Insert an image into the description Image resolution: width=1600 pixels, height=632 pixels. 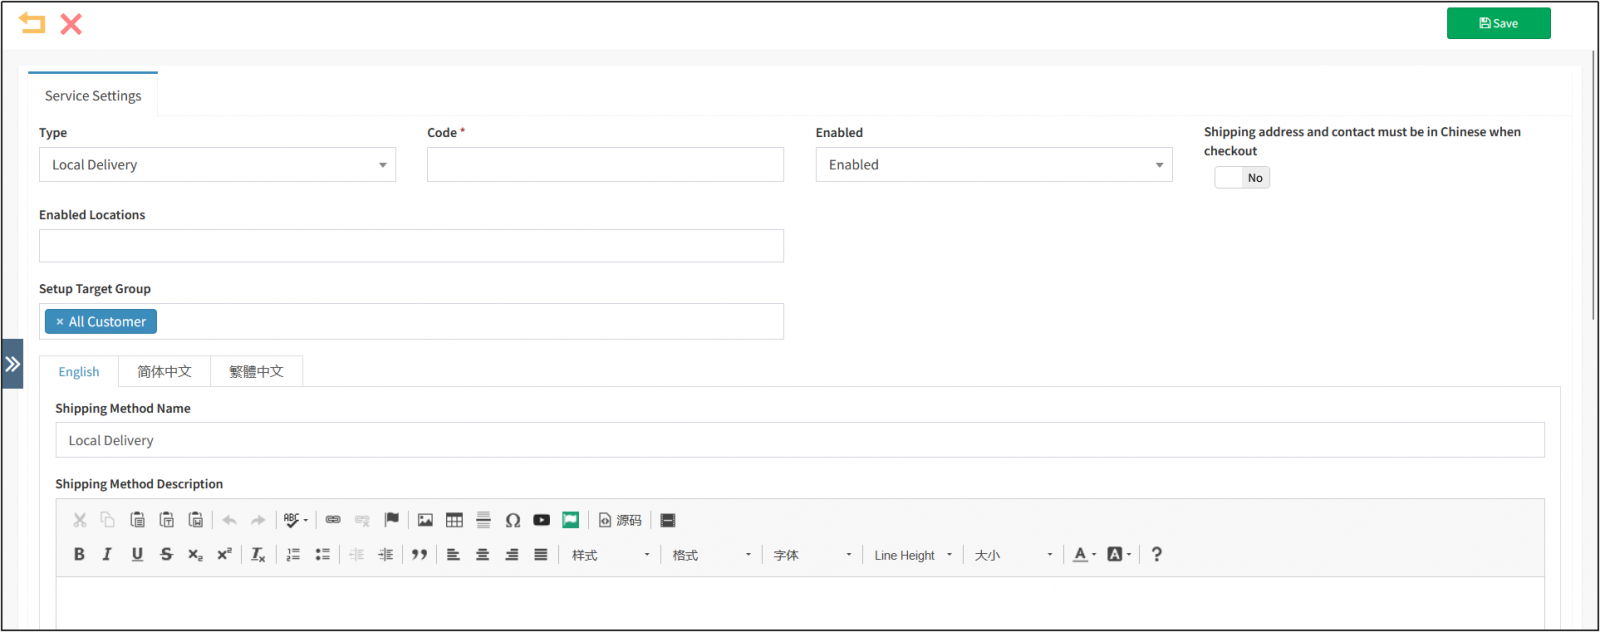[x=425, y=520]
